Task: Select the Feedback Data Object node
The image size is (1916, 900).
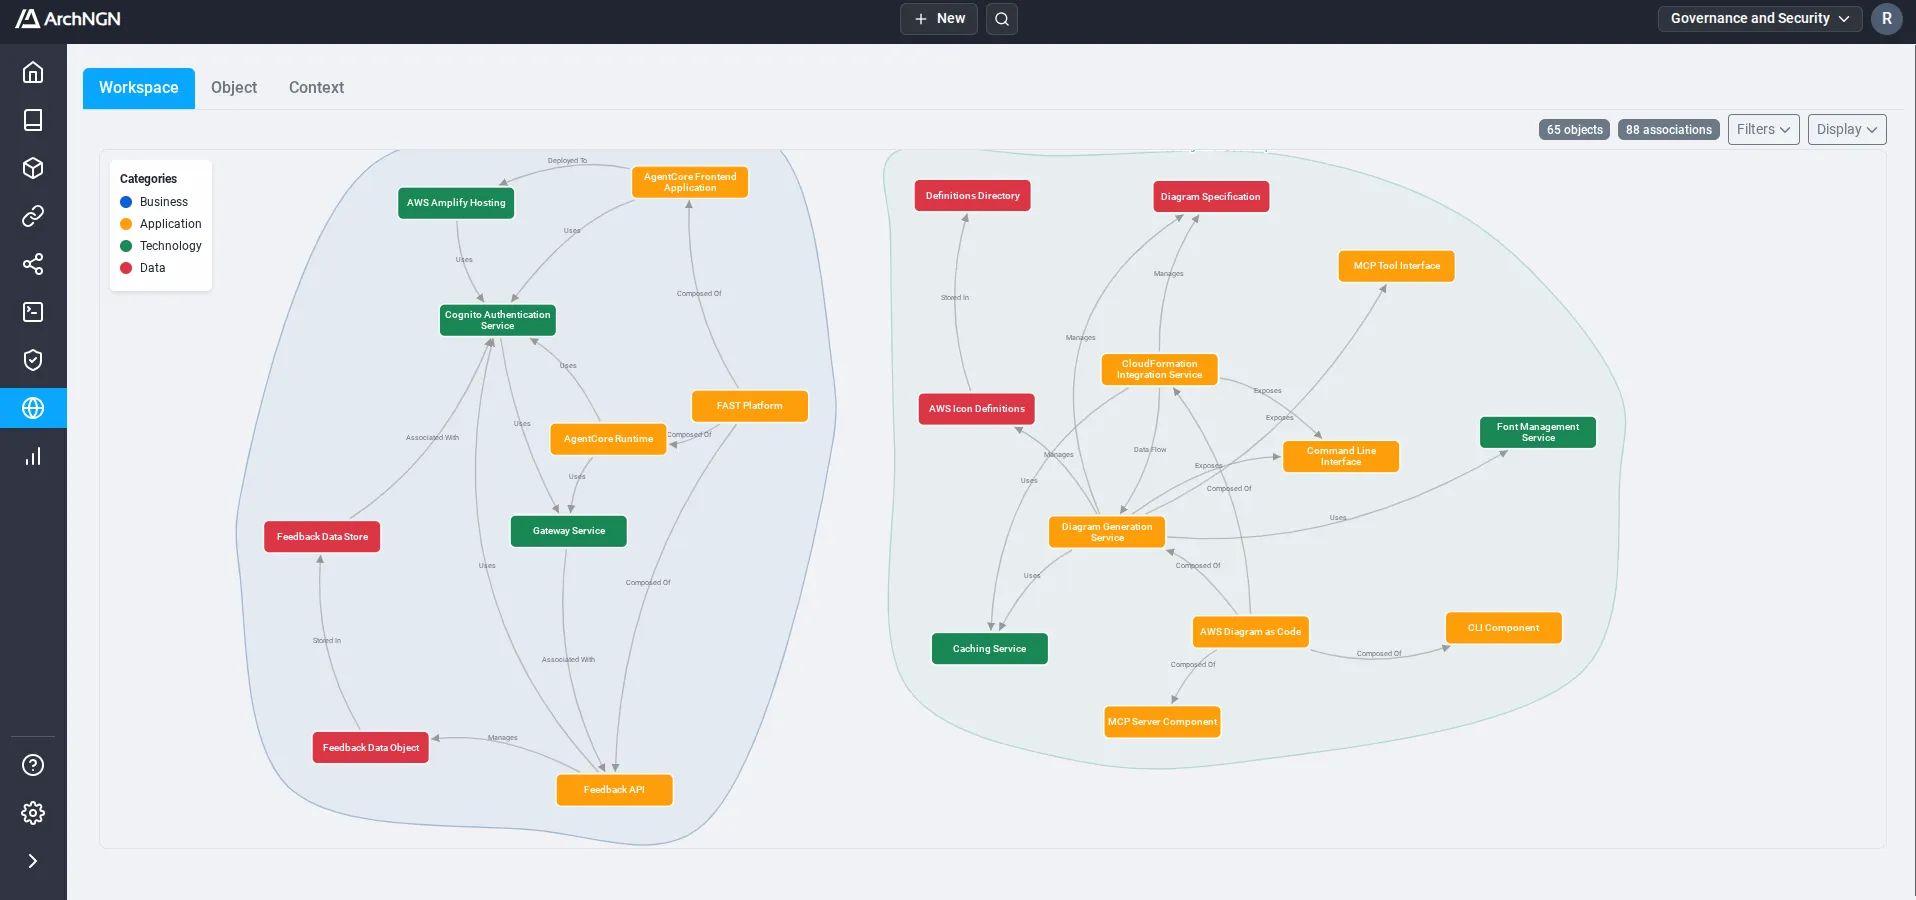Action: tap(371, 748)
